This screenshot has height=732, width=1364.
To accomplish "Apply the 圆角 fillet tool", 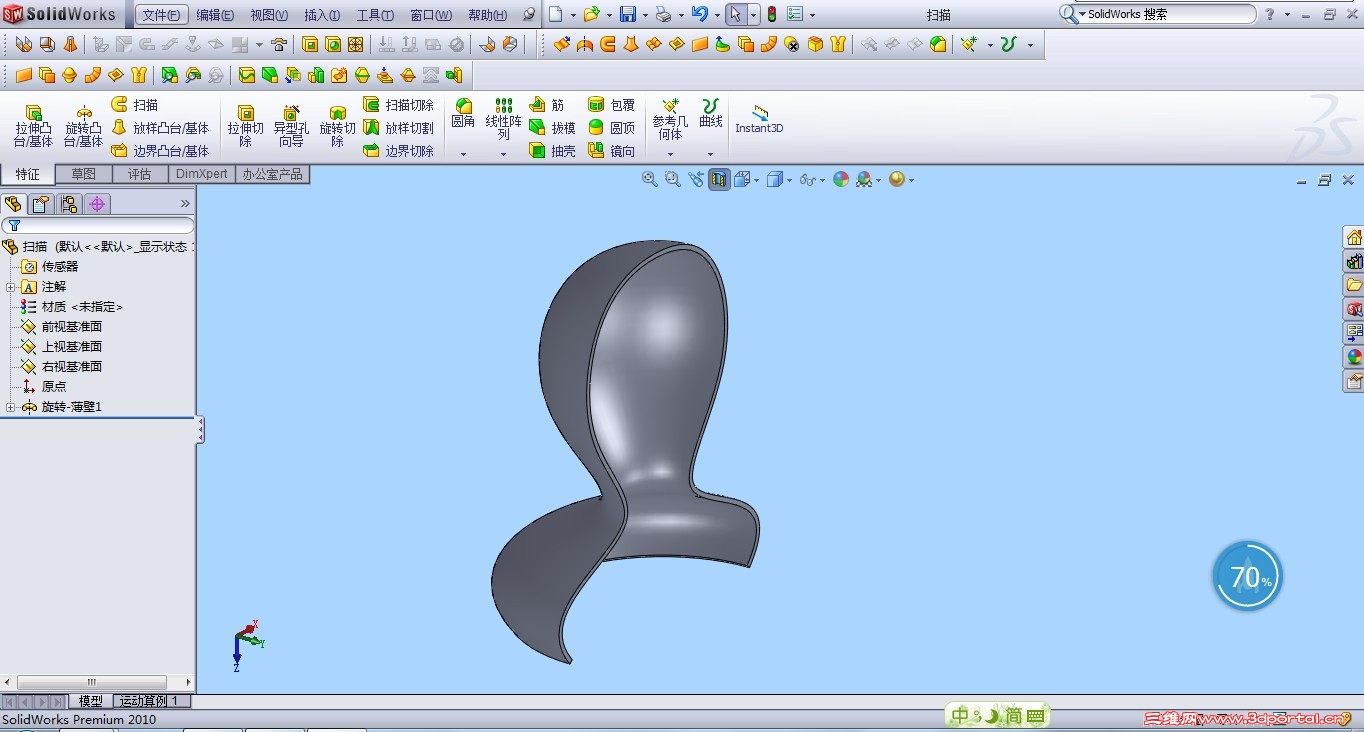I will pos(463,114).
